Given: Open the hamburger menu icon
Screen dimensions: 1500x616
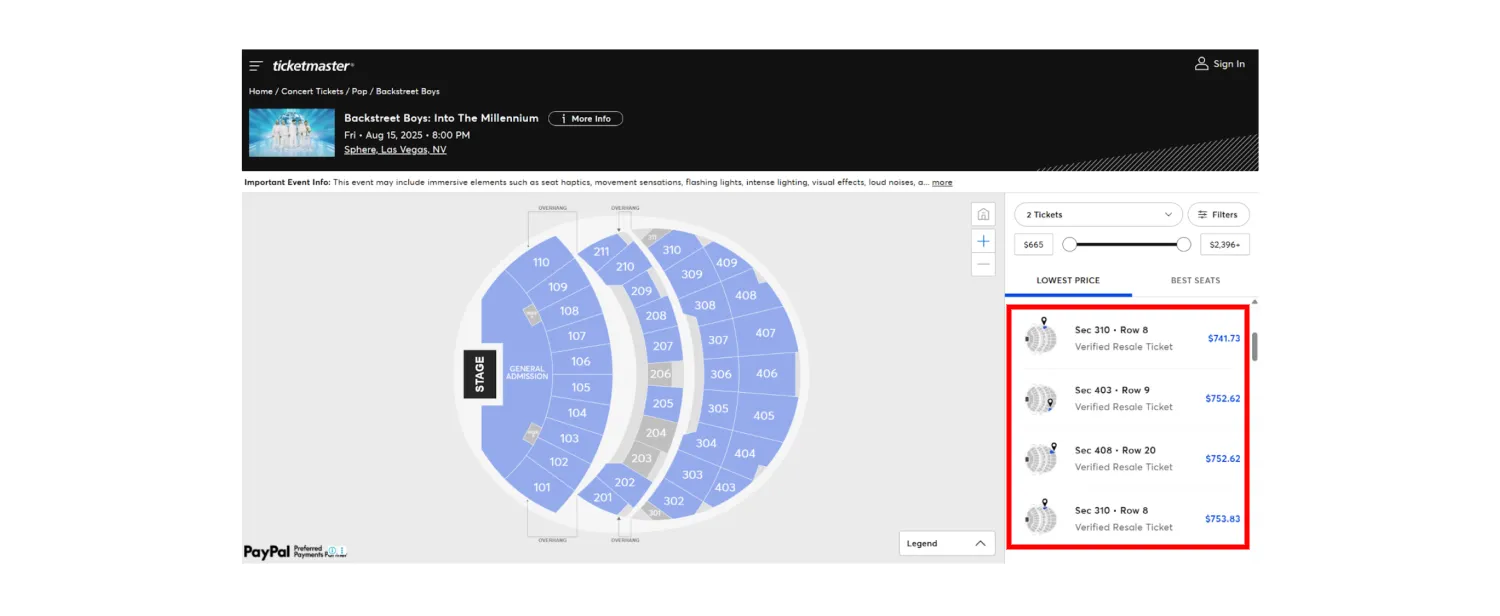Looking at the screenshot, I should pos(256,66).
